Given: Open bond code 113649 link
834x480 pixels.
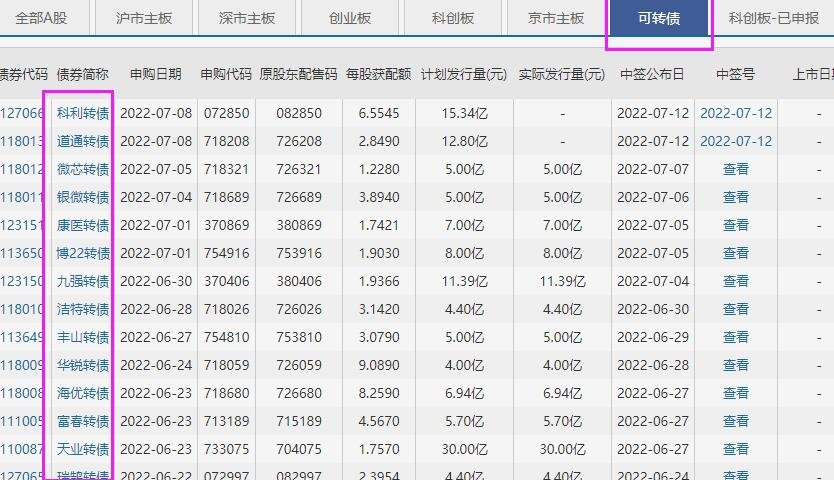Looking at the screenshot, I should click(22, 337).
